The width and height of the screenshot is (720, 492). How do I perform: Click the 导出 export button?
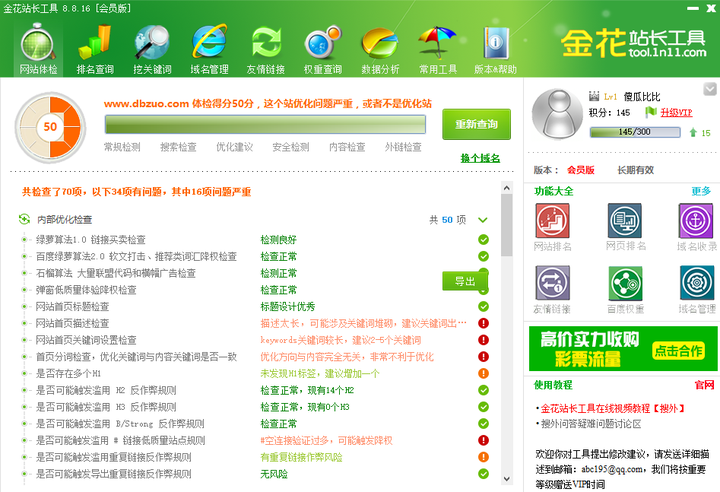pyautogui.click(x=465, y=281)
